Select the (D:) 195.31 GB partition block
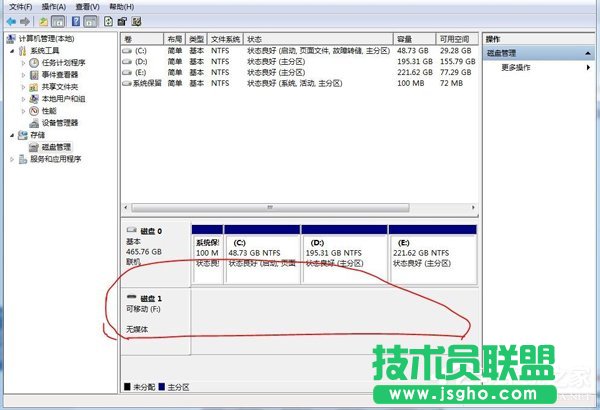 [344, 252]
